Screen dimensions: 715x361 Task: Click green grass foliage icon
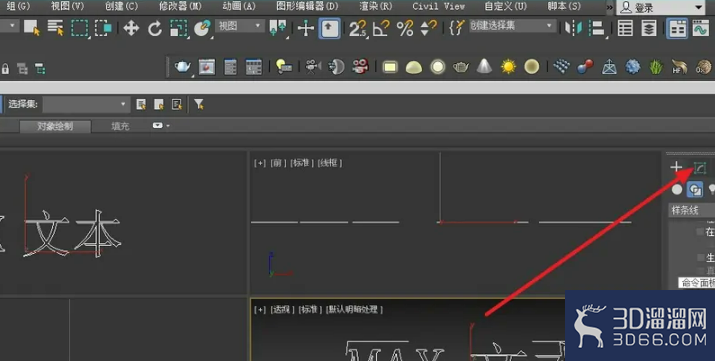(656, 67)
